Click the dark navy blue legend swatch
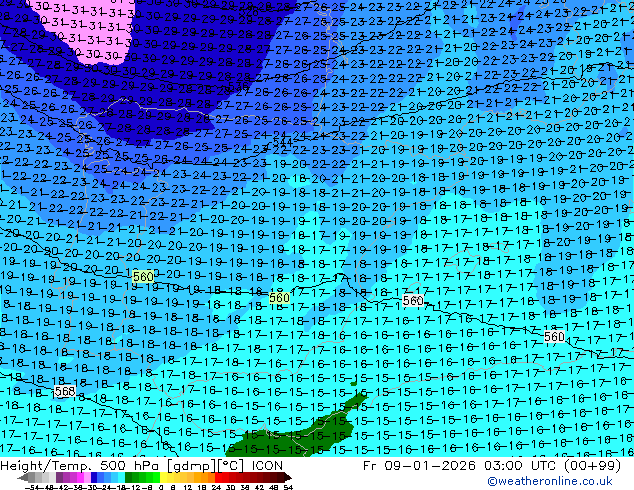 94,478
